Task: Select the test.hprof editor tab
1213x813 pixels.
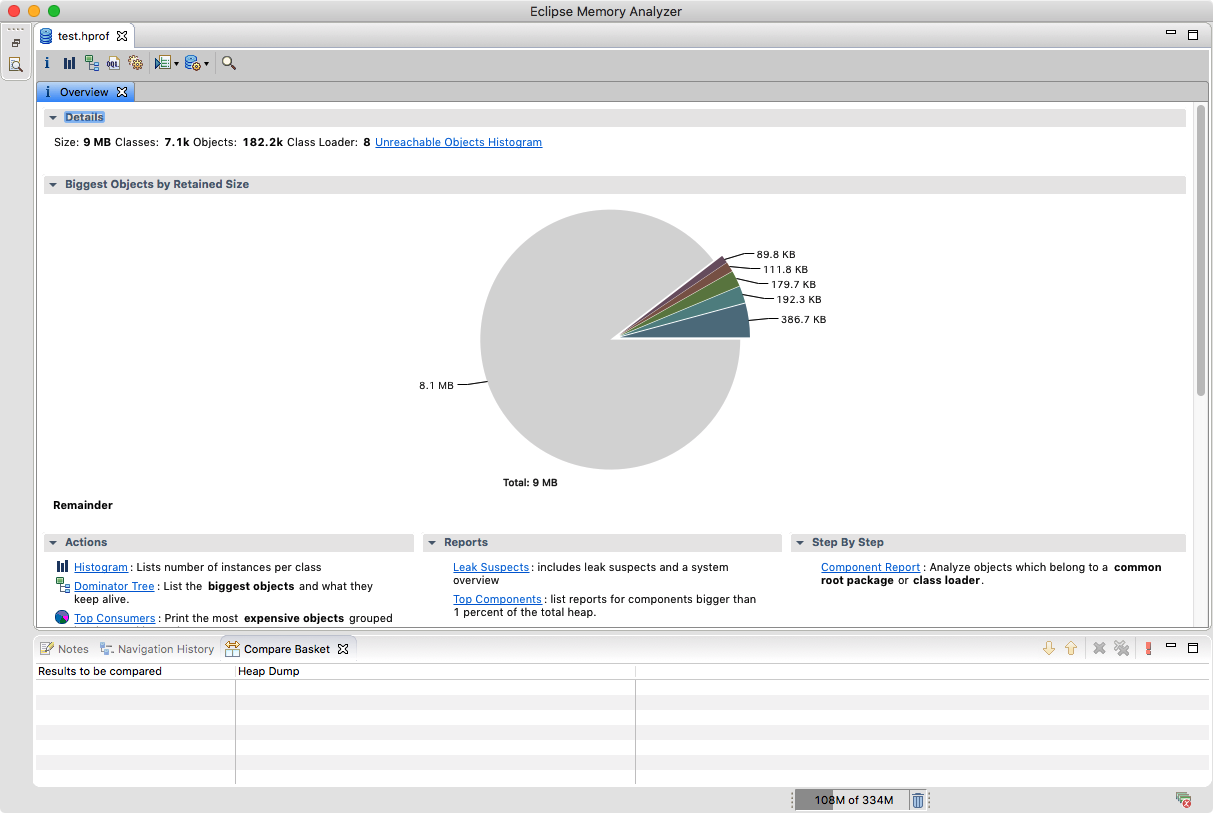Action: point(83,36)
